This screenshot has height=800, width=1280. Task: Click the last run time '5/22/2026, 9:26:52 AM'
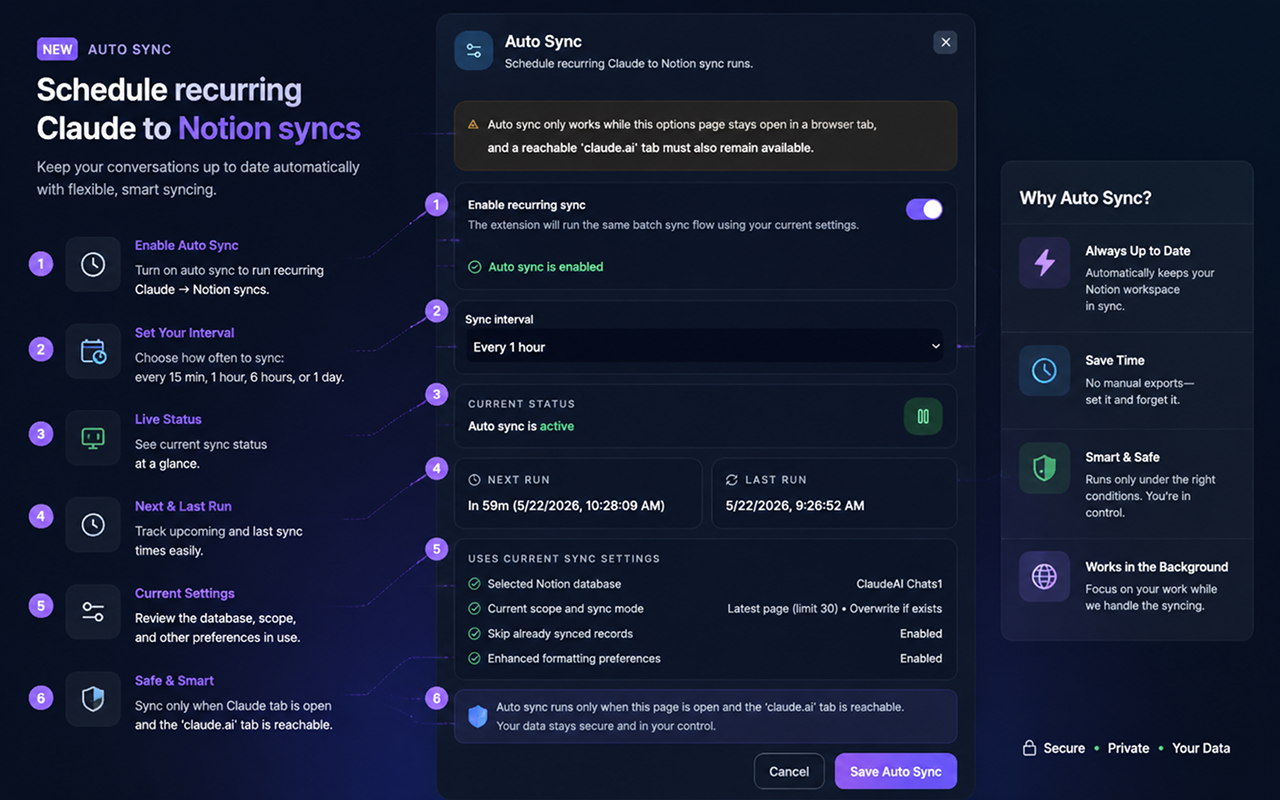click(x=795, y=505)
